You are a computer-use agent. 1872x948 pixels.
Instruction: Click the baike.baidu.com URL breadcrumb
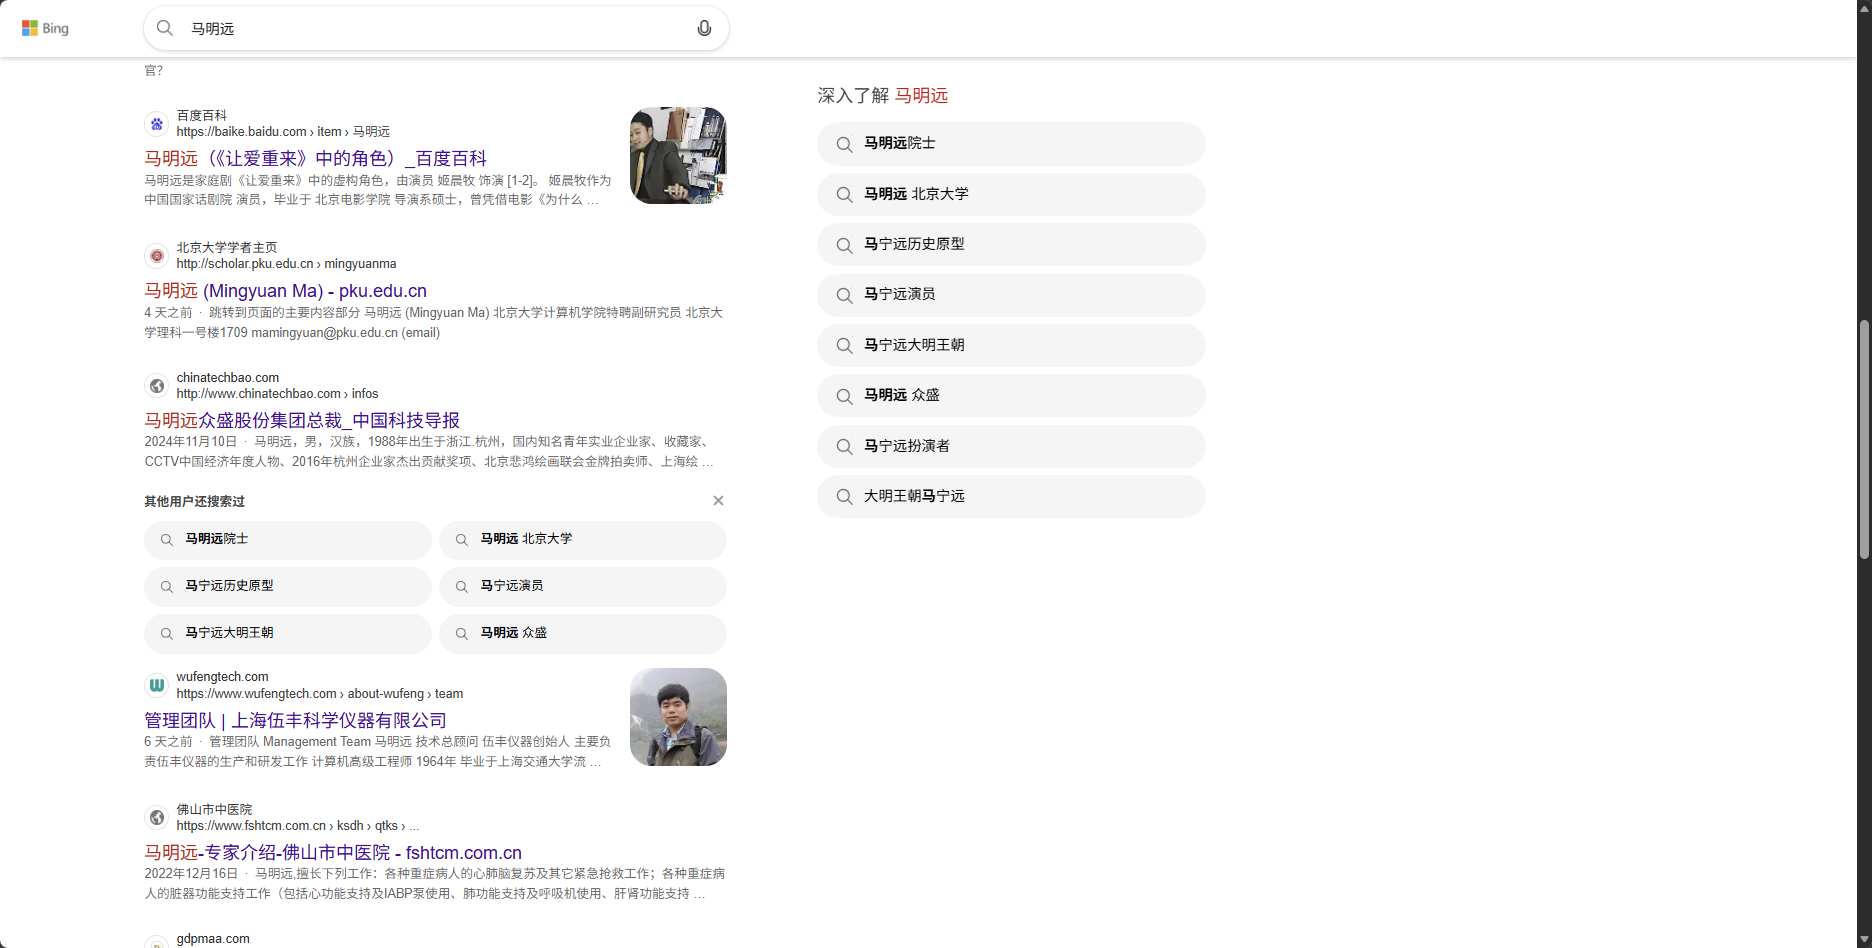283,132
